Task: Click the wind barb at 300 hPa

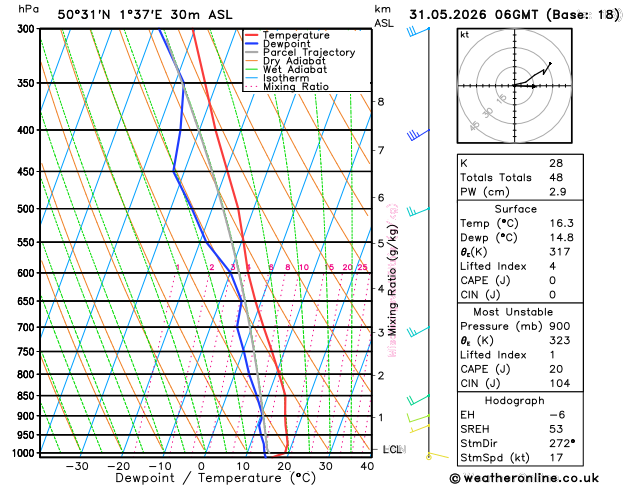Action: pyautogui.click(x=418, y=32)
